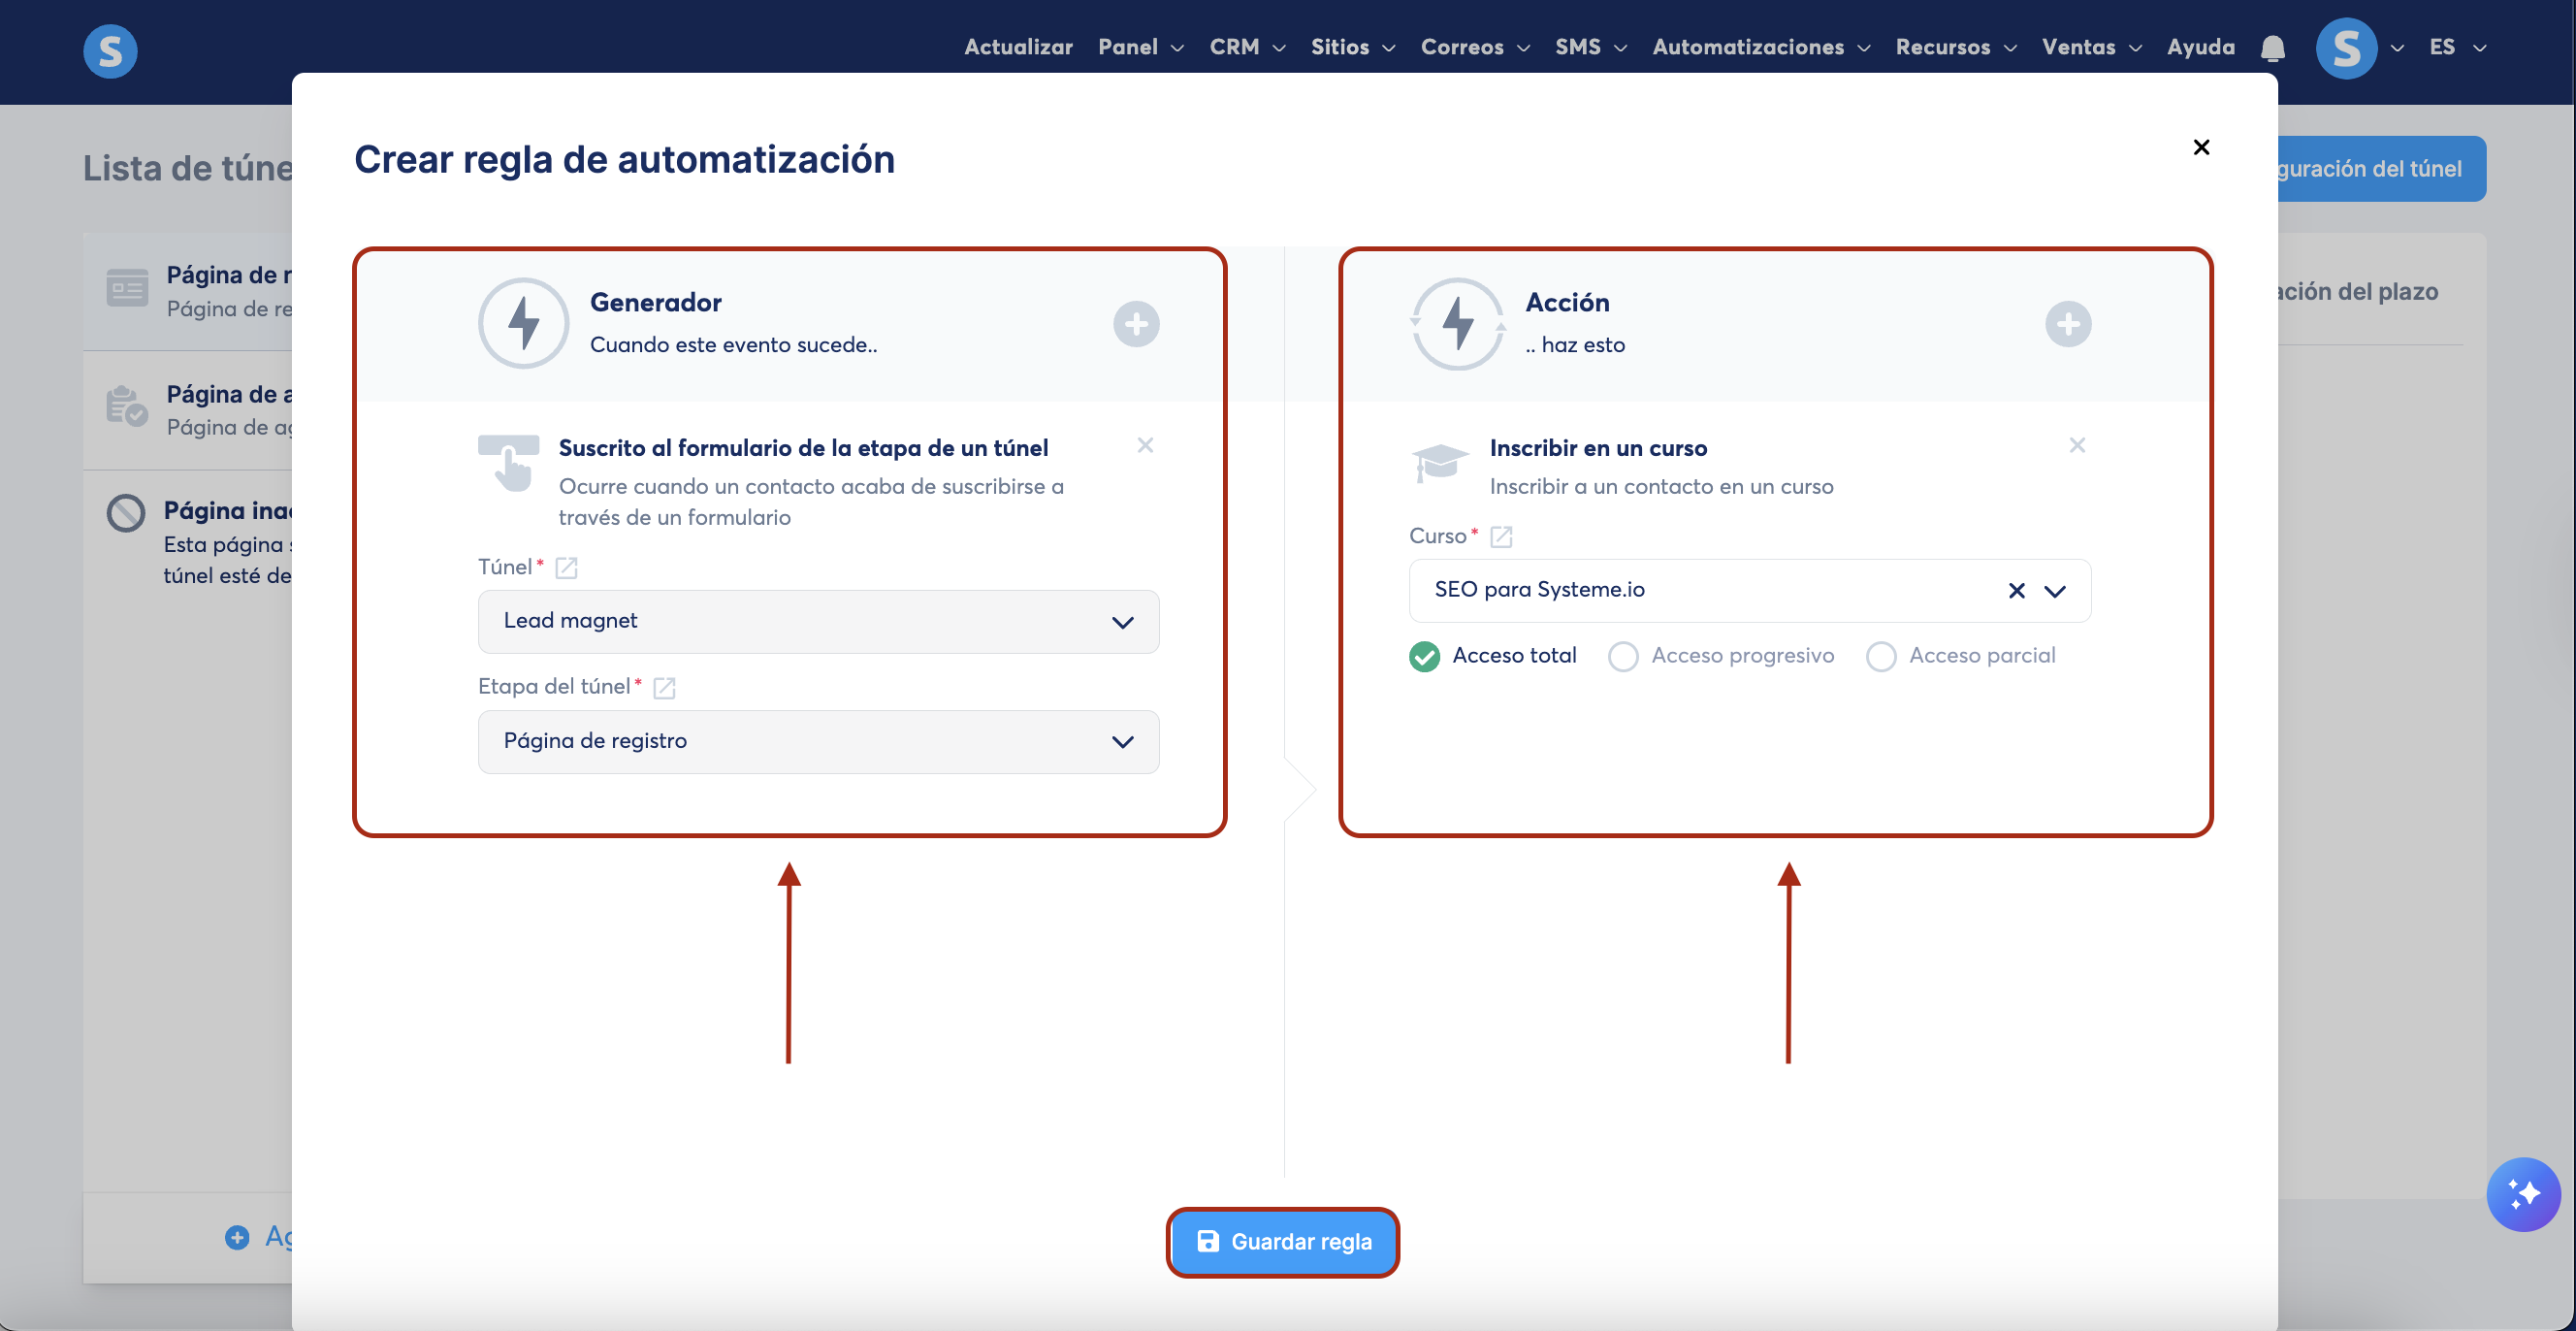The image size is (2576, 1331).
Task: Expand the Túnel dropdown showing Lead magnet
Action: pyautogui.click(x=818, y=622)
